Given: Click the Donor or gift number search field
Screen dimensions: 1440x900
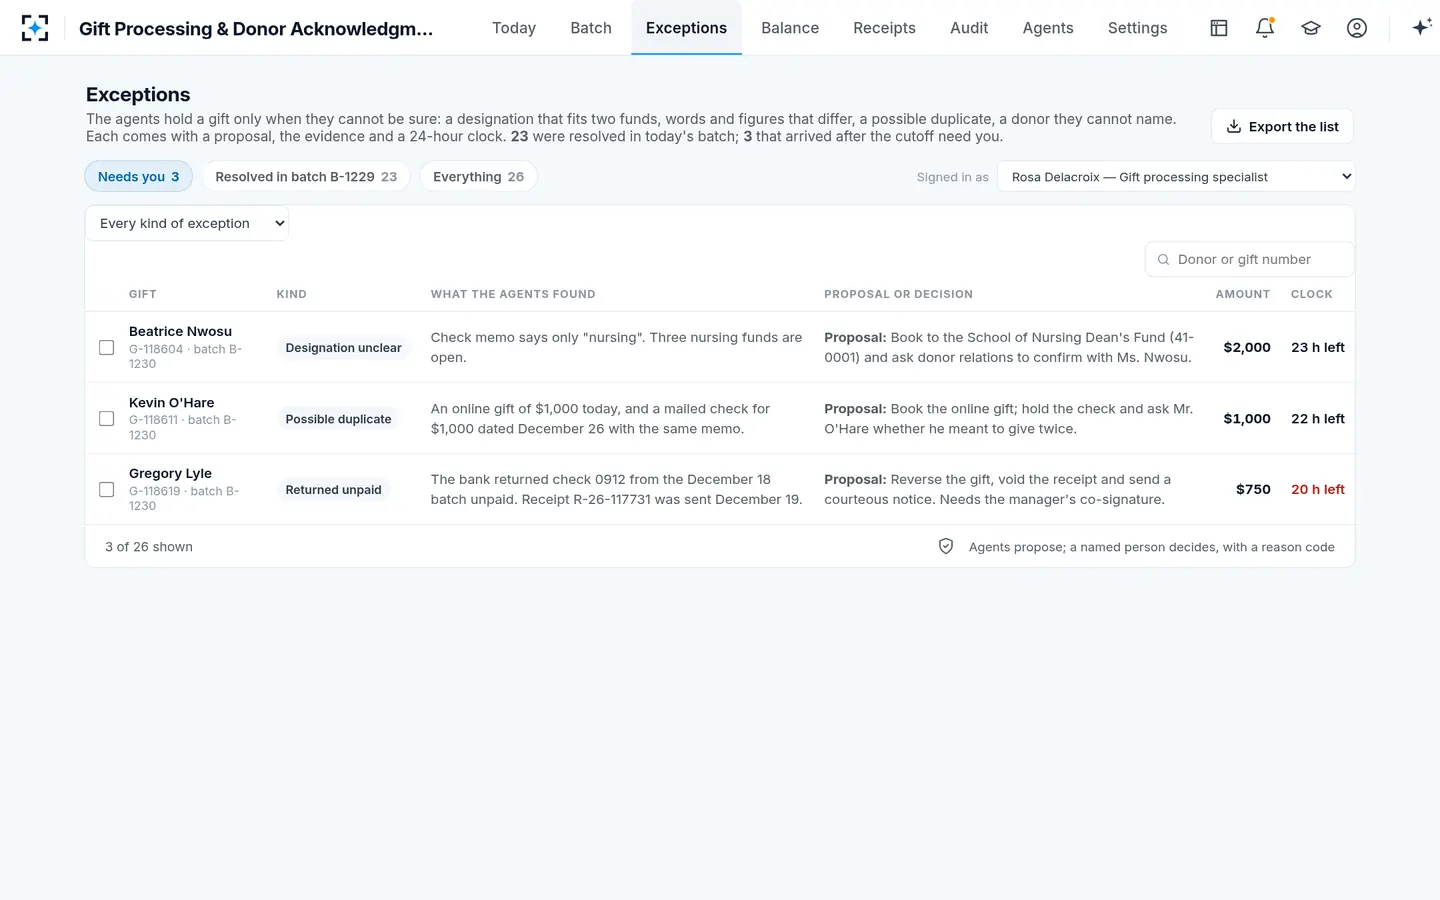Looking at the screenshot, I should [x=1250, y=259].
